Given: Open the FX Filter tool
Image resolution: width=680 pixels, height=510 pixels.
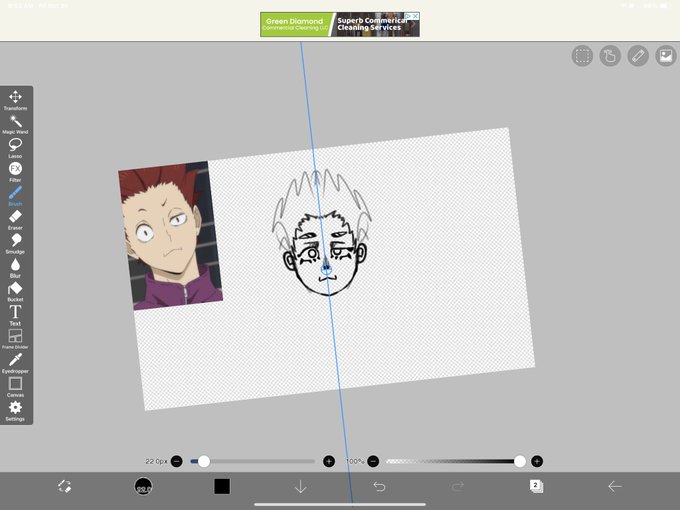Looking at the screenshot, I should (15, 172).
